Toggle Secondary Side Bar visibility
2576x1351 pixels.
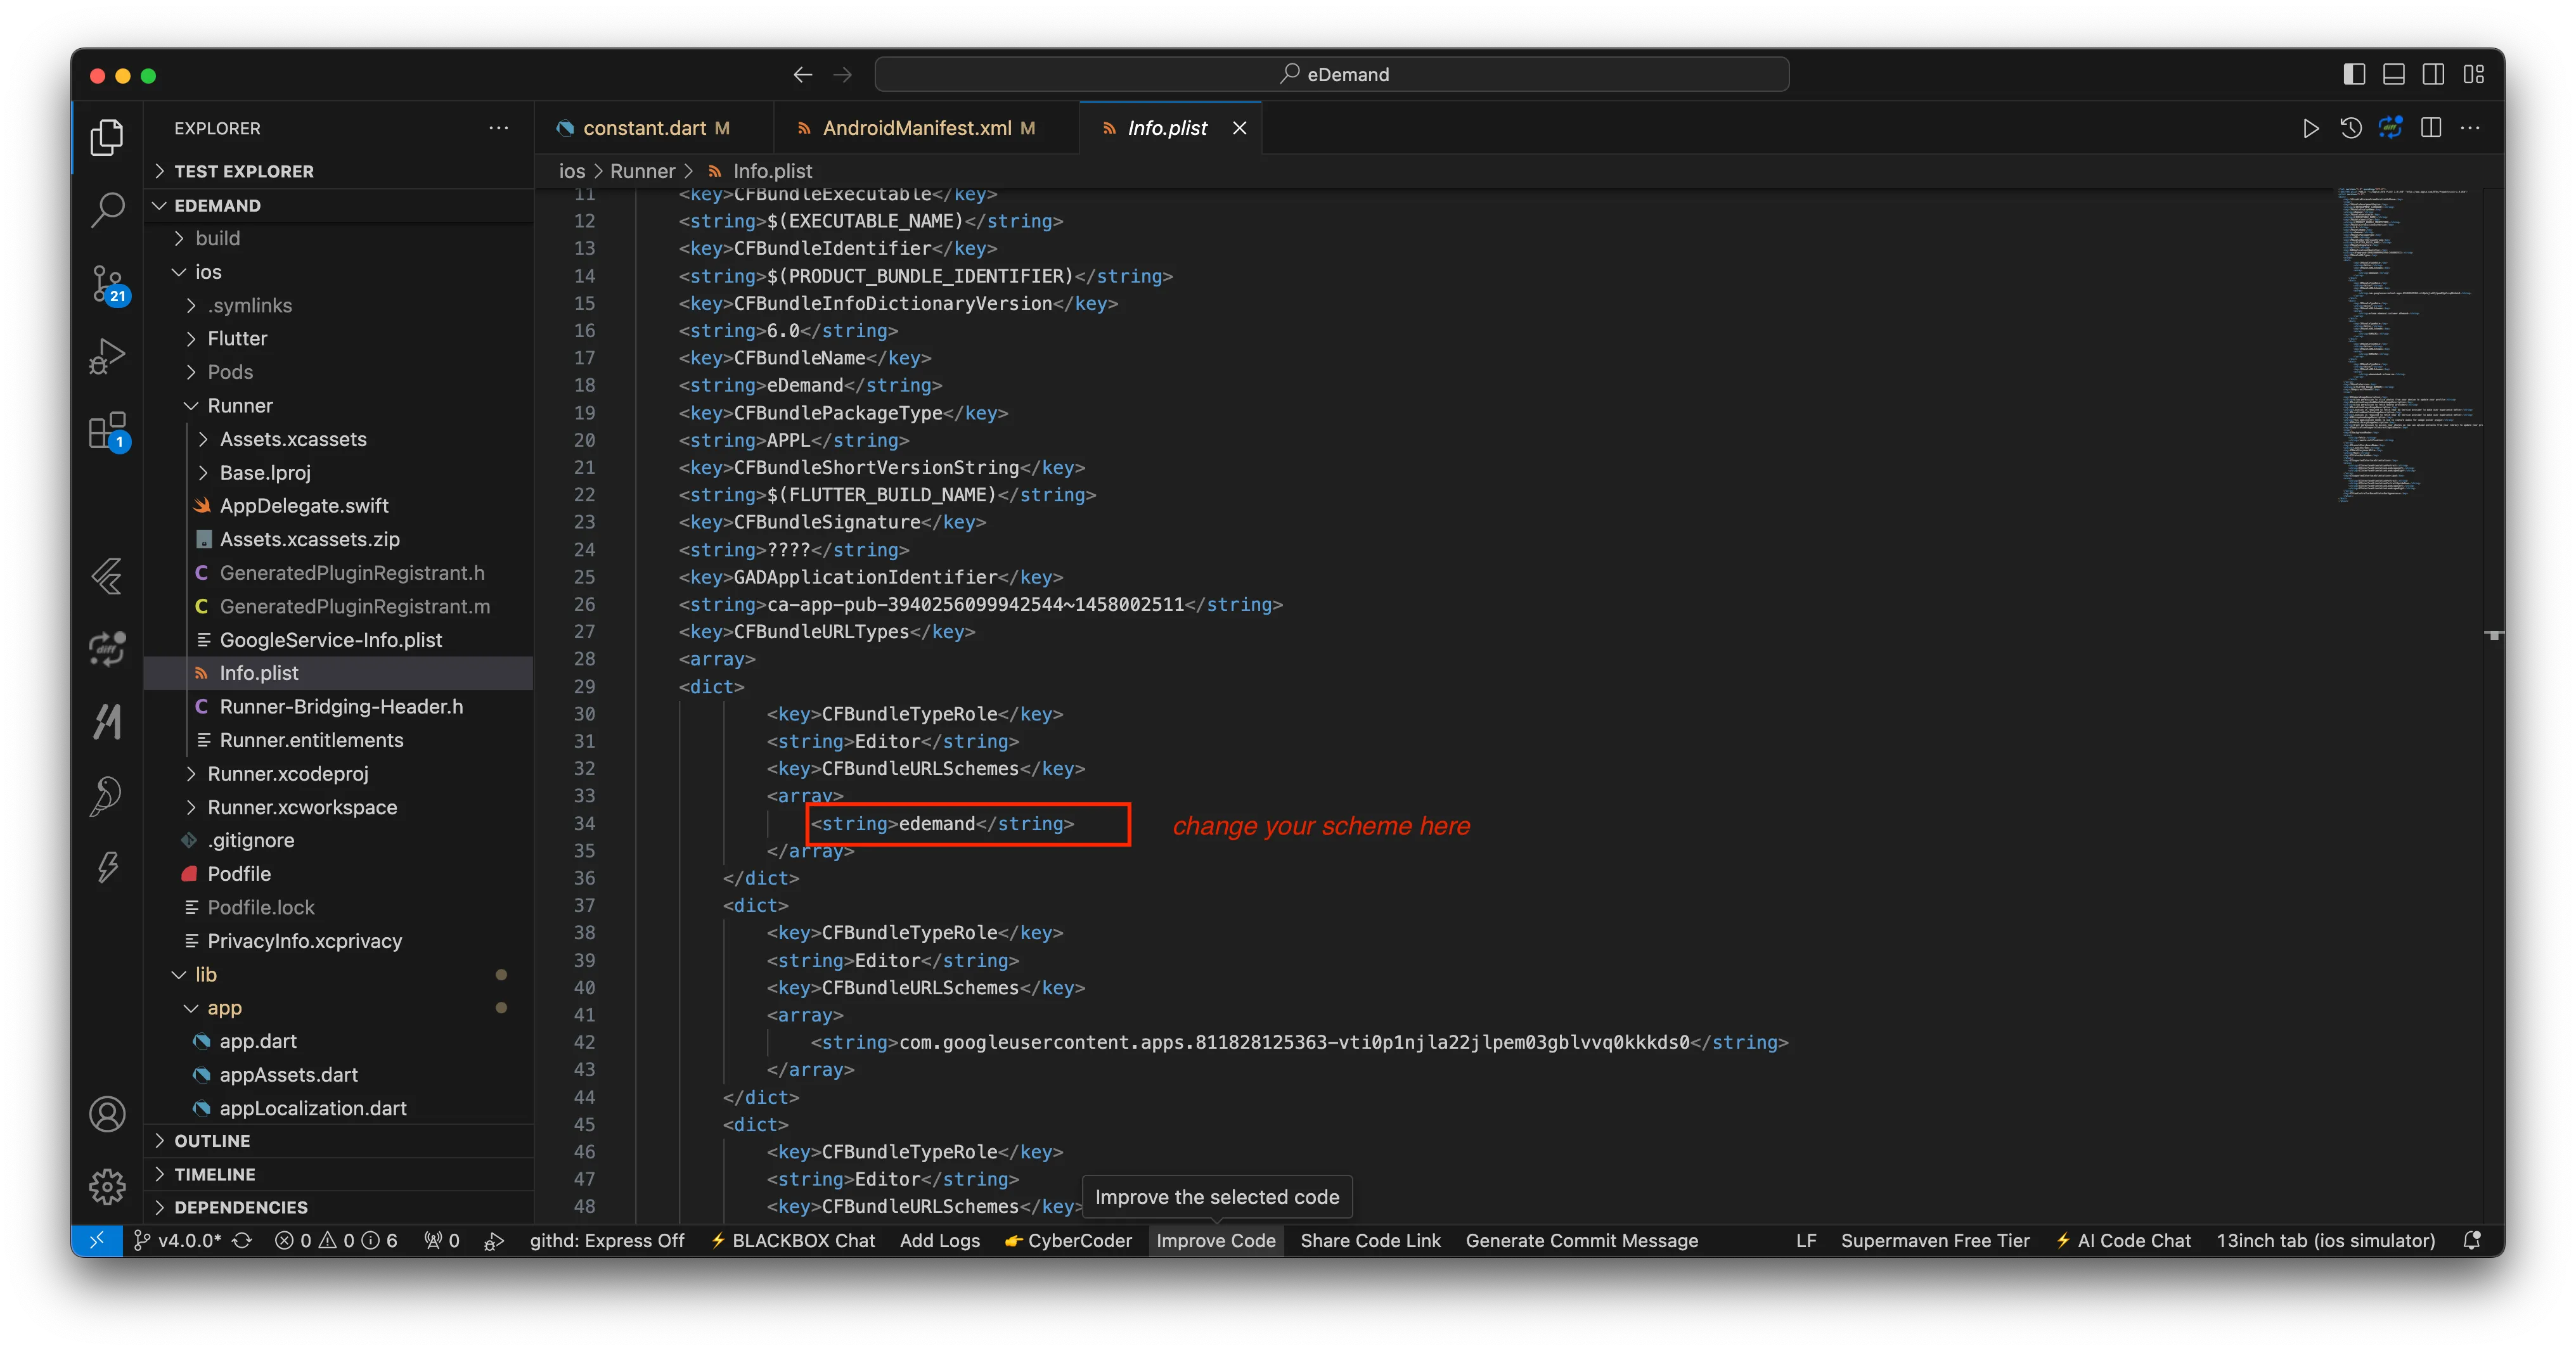point(2434,74)
